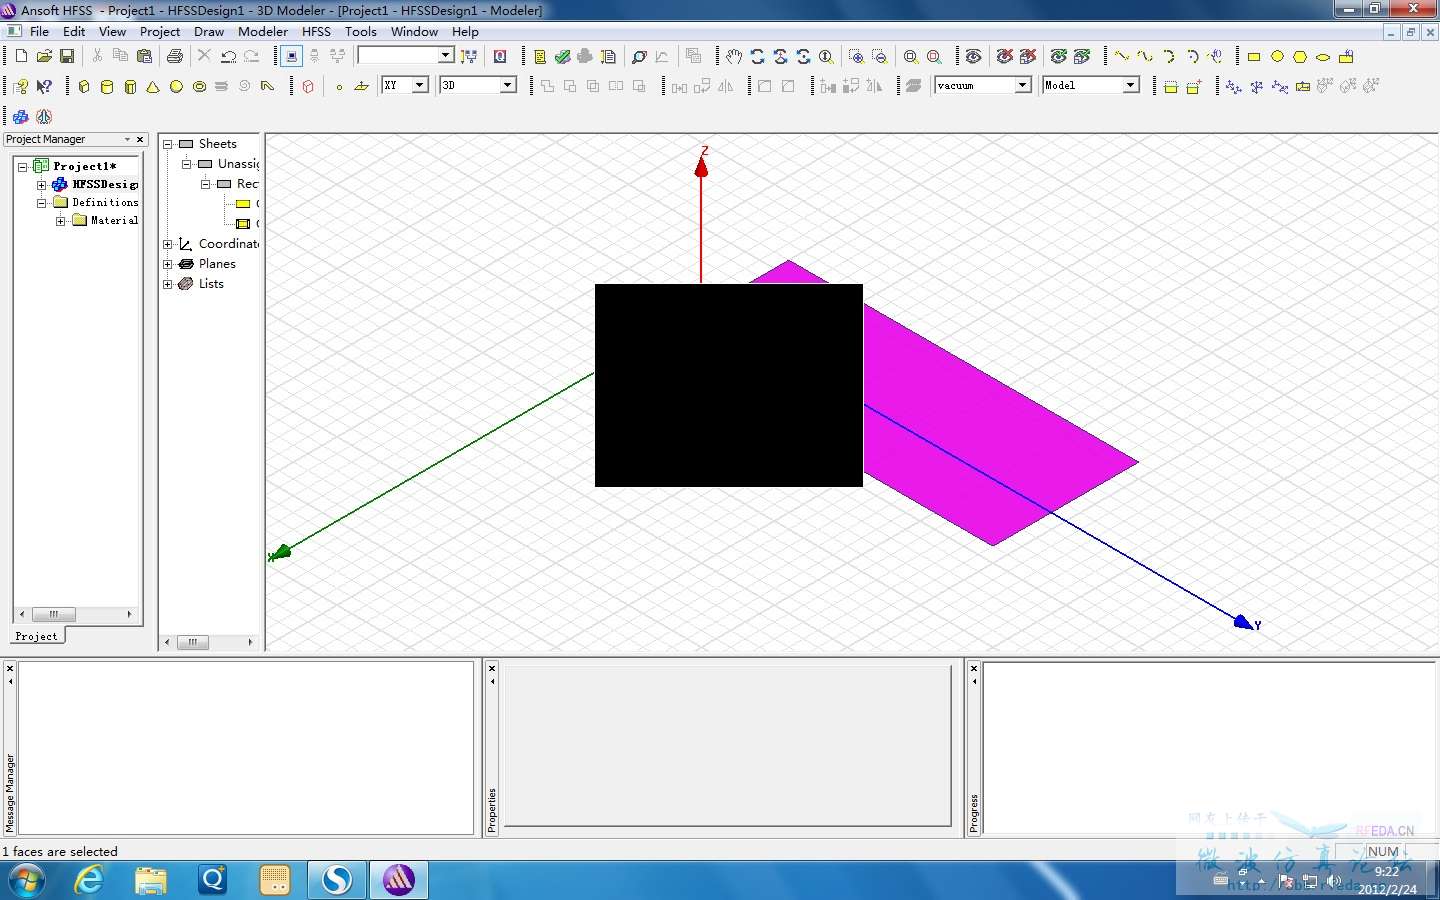
Task: Click the Save project icon
Action: coord(67,57)
